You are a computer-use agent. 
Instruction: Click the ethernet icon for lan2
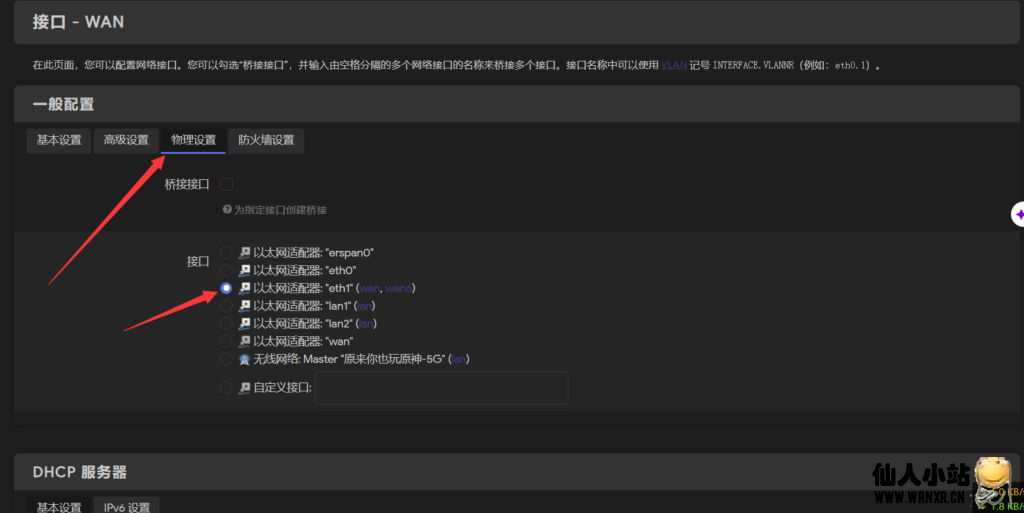click(x=245, y=323)
